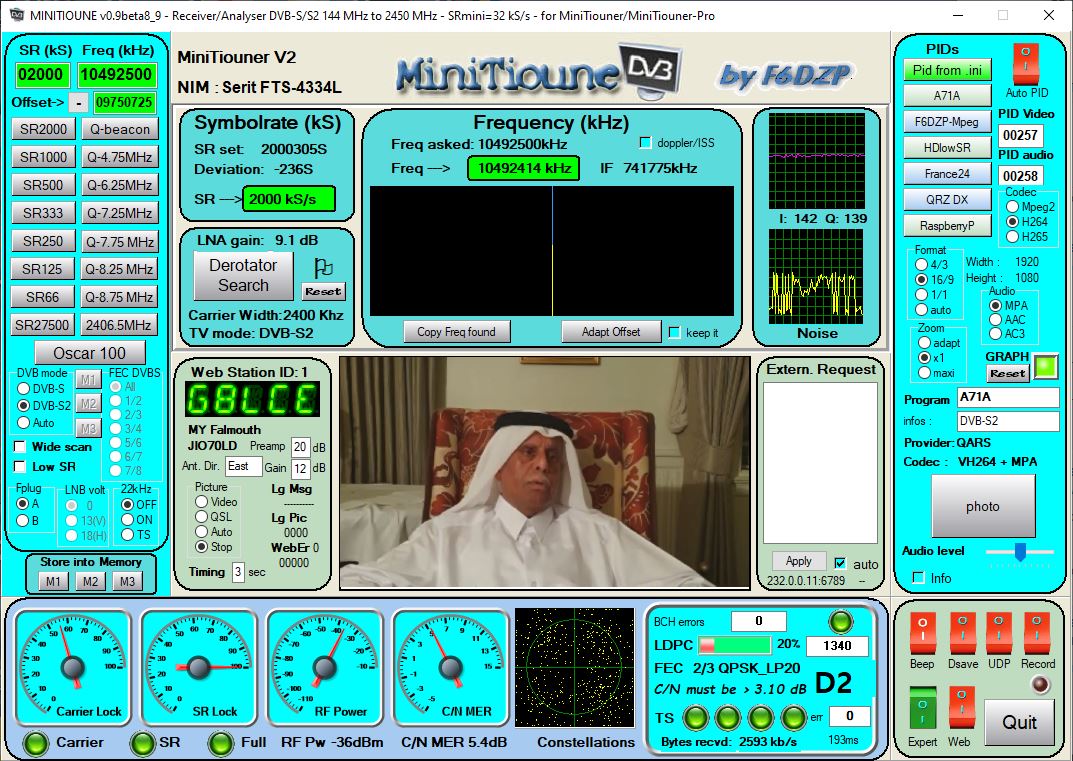Check the Wide scan option
Screen dimensions: 1073x761
(x=21, y=447)
